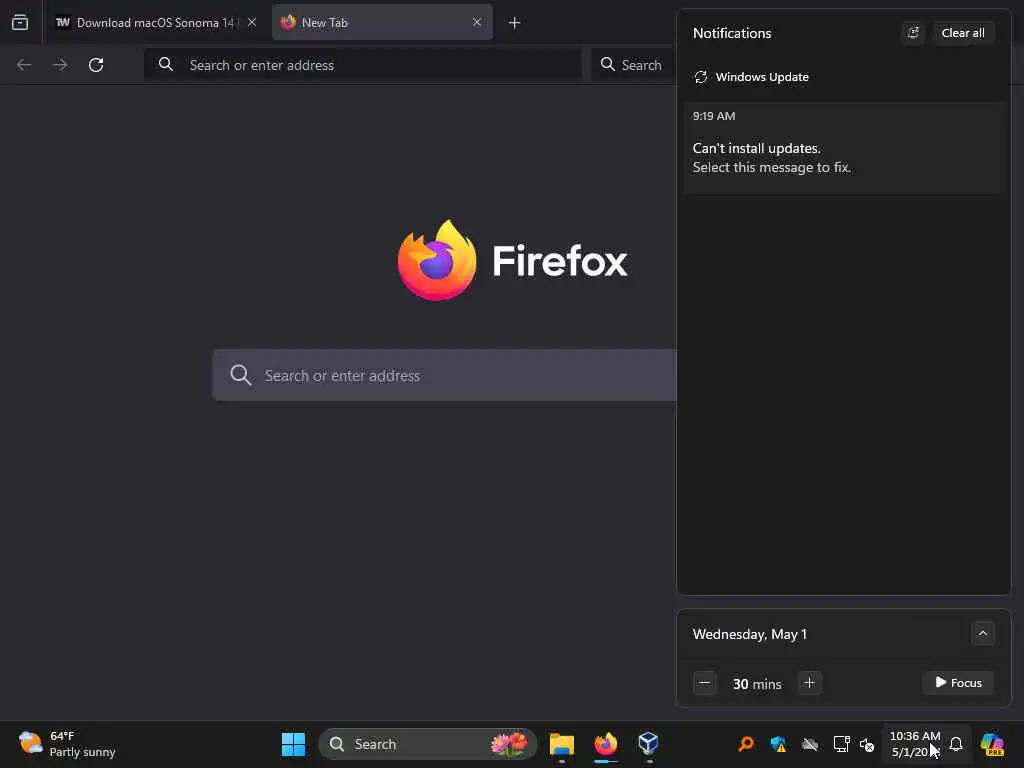Viewport: 1024px width, 768px height.
Task: Increase focus time with plus button
Action: 809,683
